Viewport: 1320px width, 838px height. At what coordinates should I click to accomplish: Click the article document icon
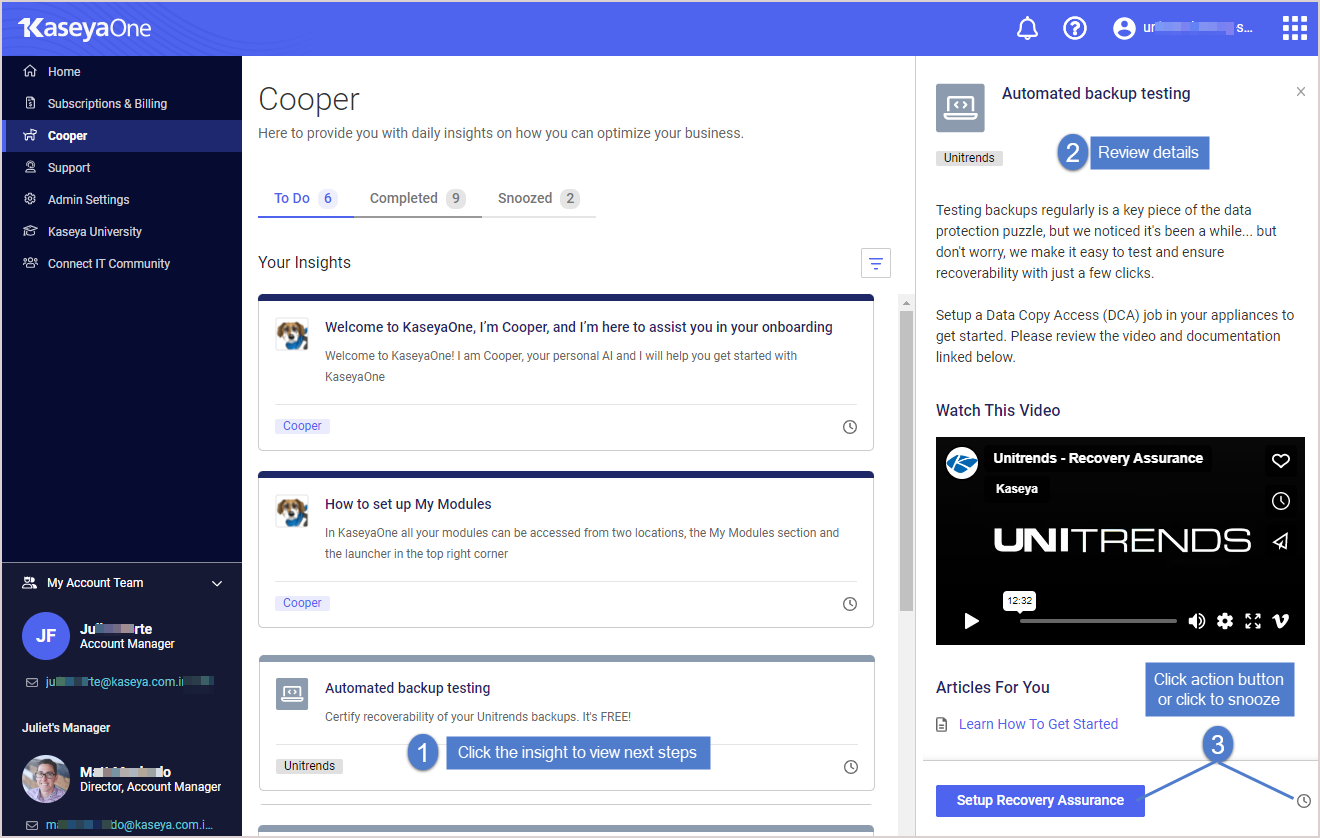tap(942, 724)
